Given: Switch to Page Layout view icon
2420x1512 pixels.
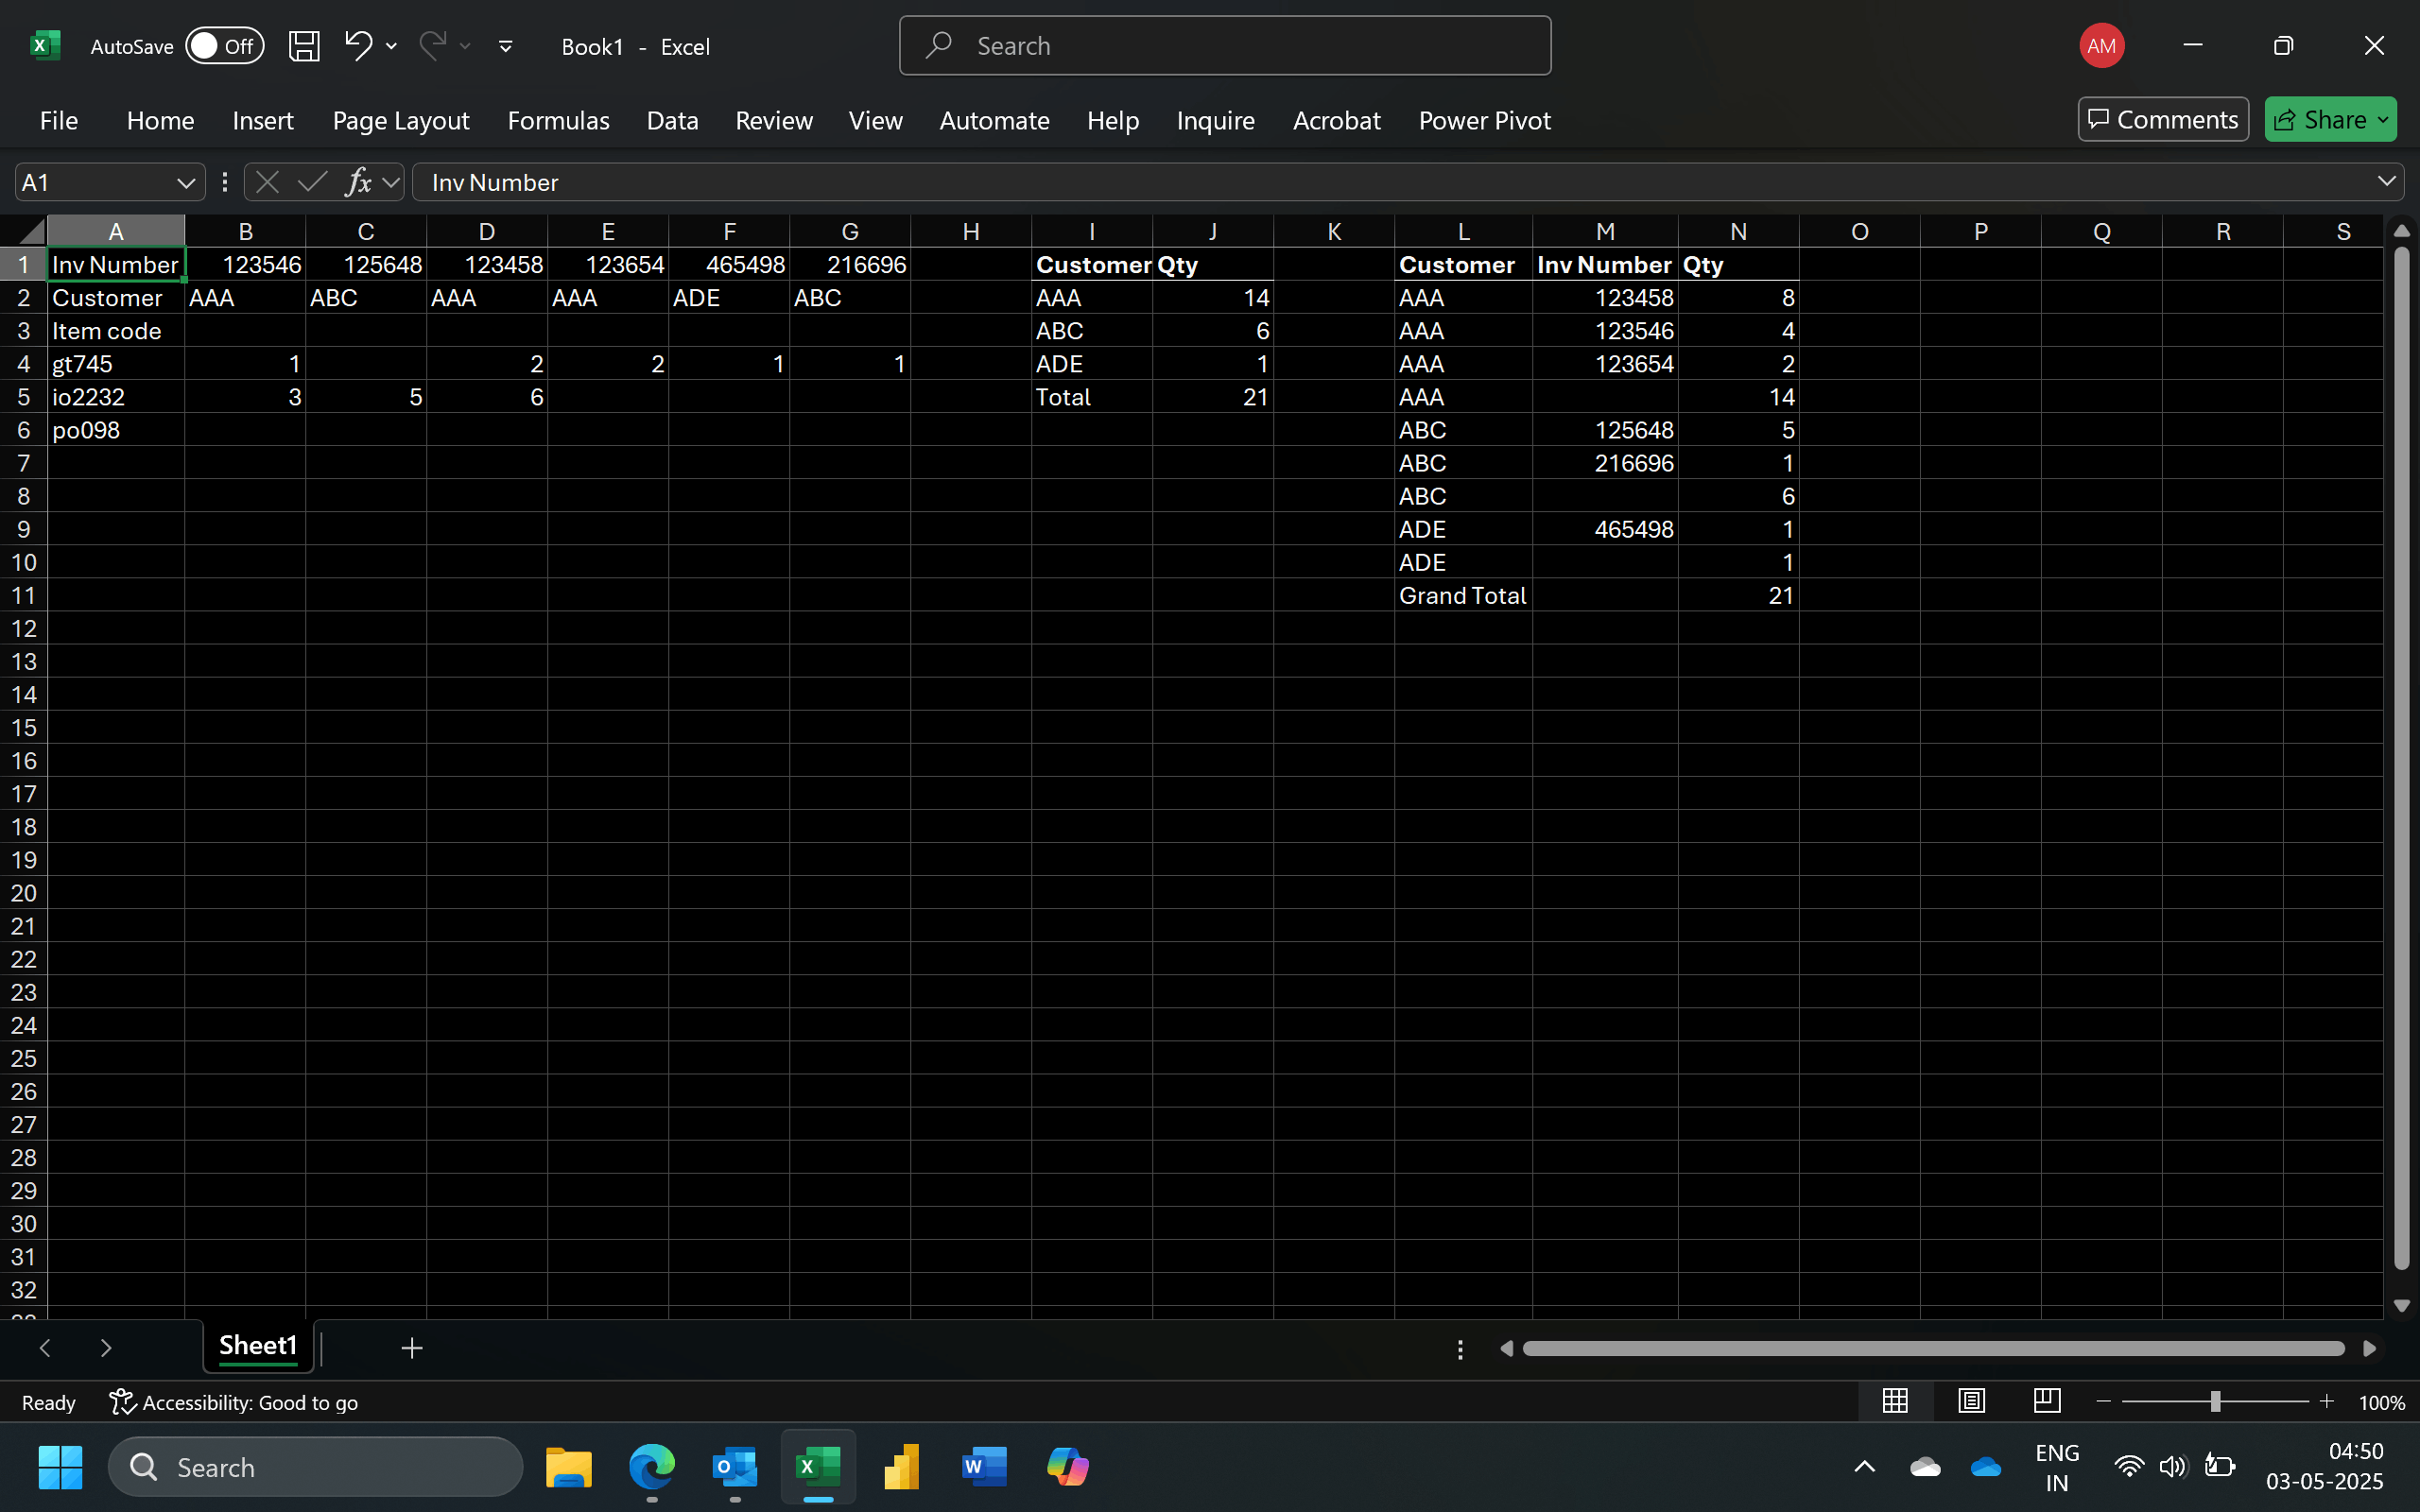Looking at the screenshot, I should [x=1971, y=1401].
